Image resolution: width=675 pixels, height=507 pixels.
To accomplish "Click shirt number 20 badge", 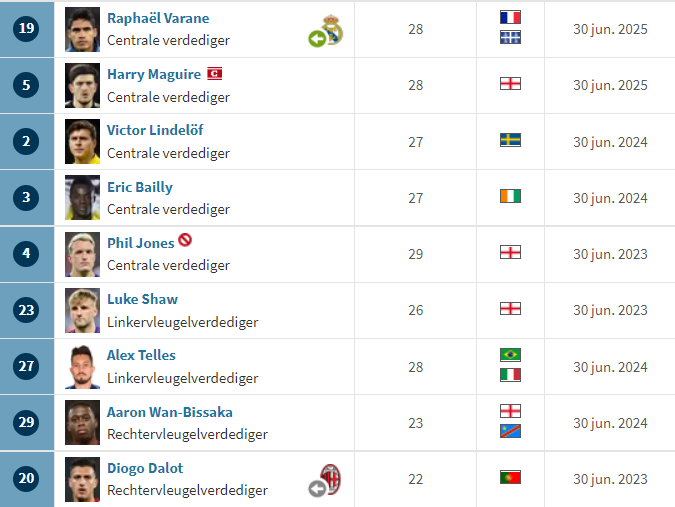I will [x=26, y=478].
